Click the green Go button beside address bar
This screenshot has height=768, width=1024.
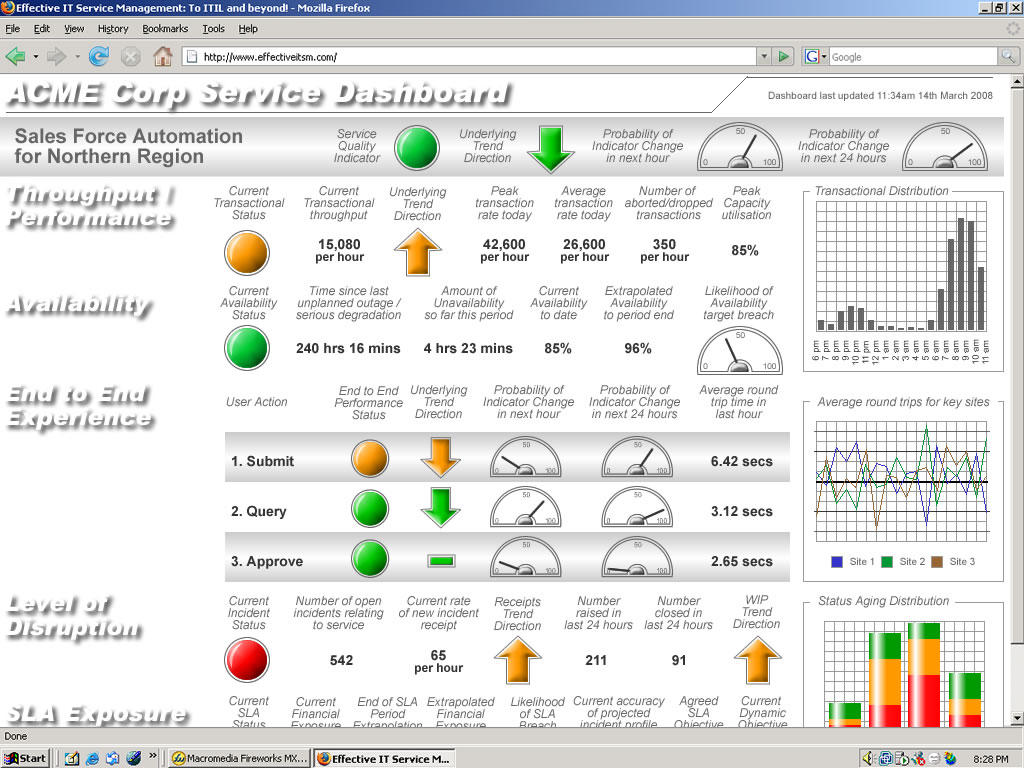[x=785, y=57]
